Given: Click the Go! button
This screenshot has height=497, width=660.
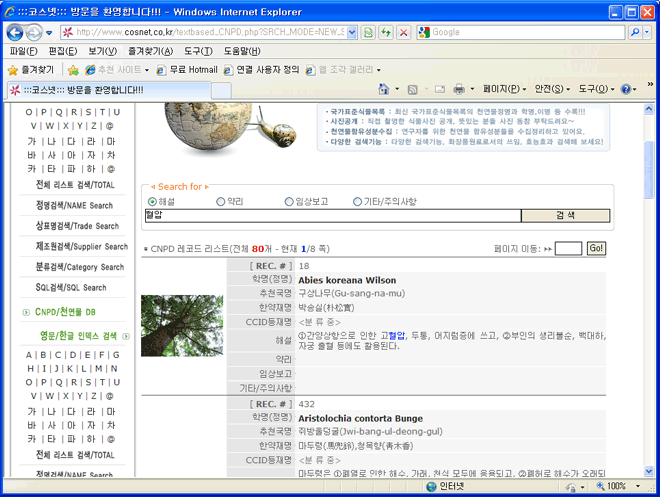Looking at the screenshot, I should pyautogui.click(x=596, y=248).
